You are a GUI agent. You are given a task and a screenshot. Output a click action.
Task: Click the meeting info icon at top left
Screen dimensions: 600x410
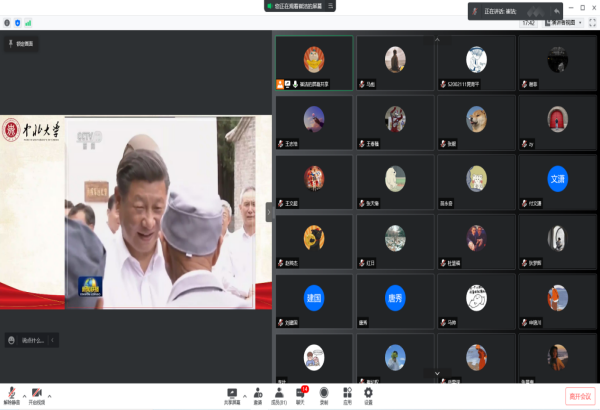point(6,22)
